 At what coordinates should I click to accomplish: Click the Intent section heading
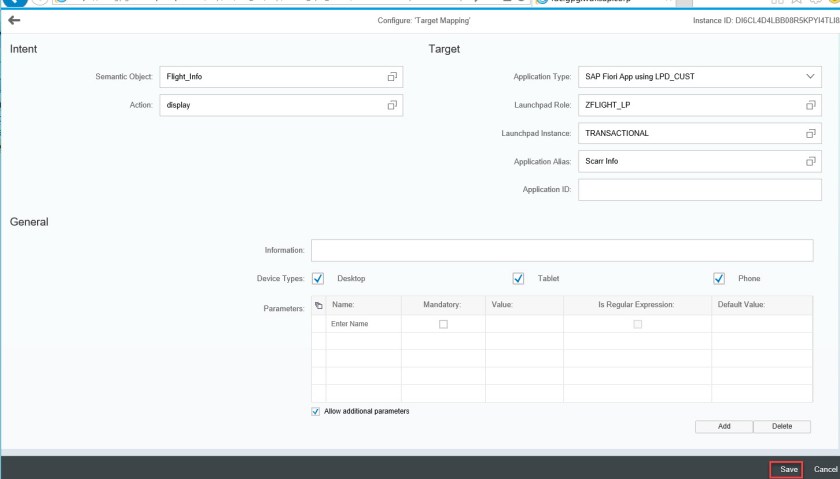(x=24, y=49)
